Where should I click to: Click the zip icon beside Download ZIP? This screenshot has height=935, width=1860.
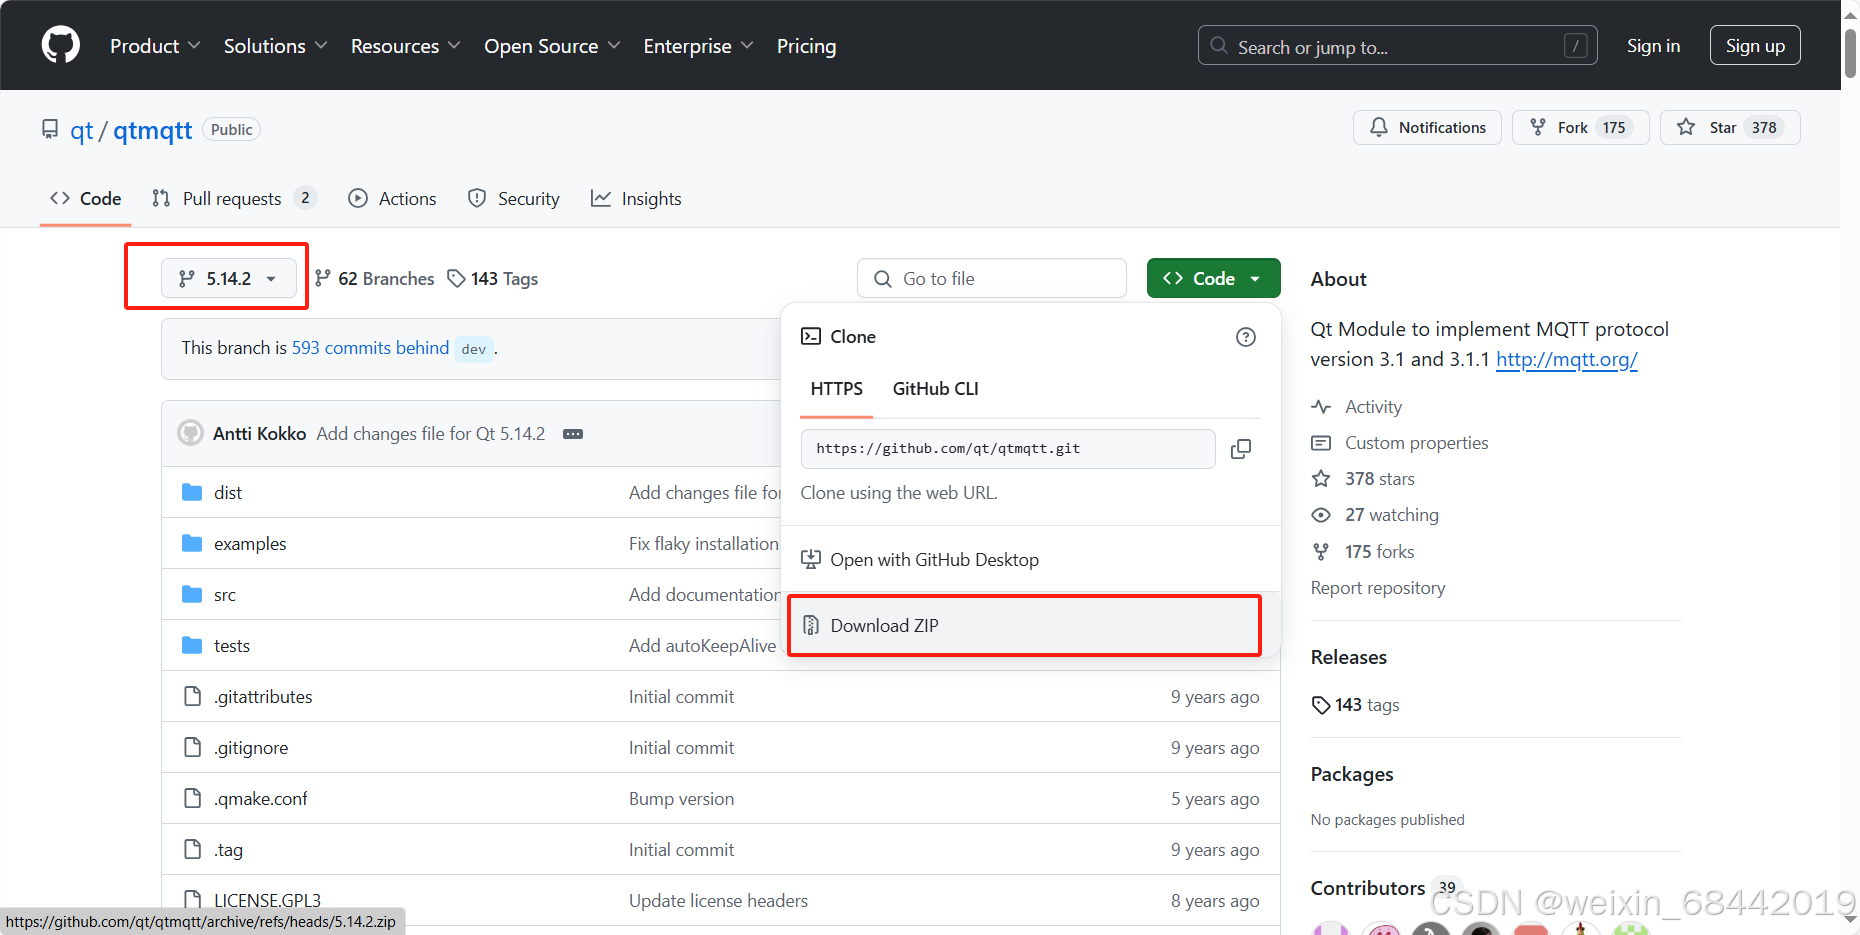click(x=811, y=625)
